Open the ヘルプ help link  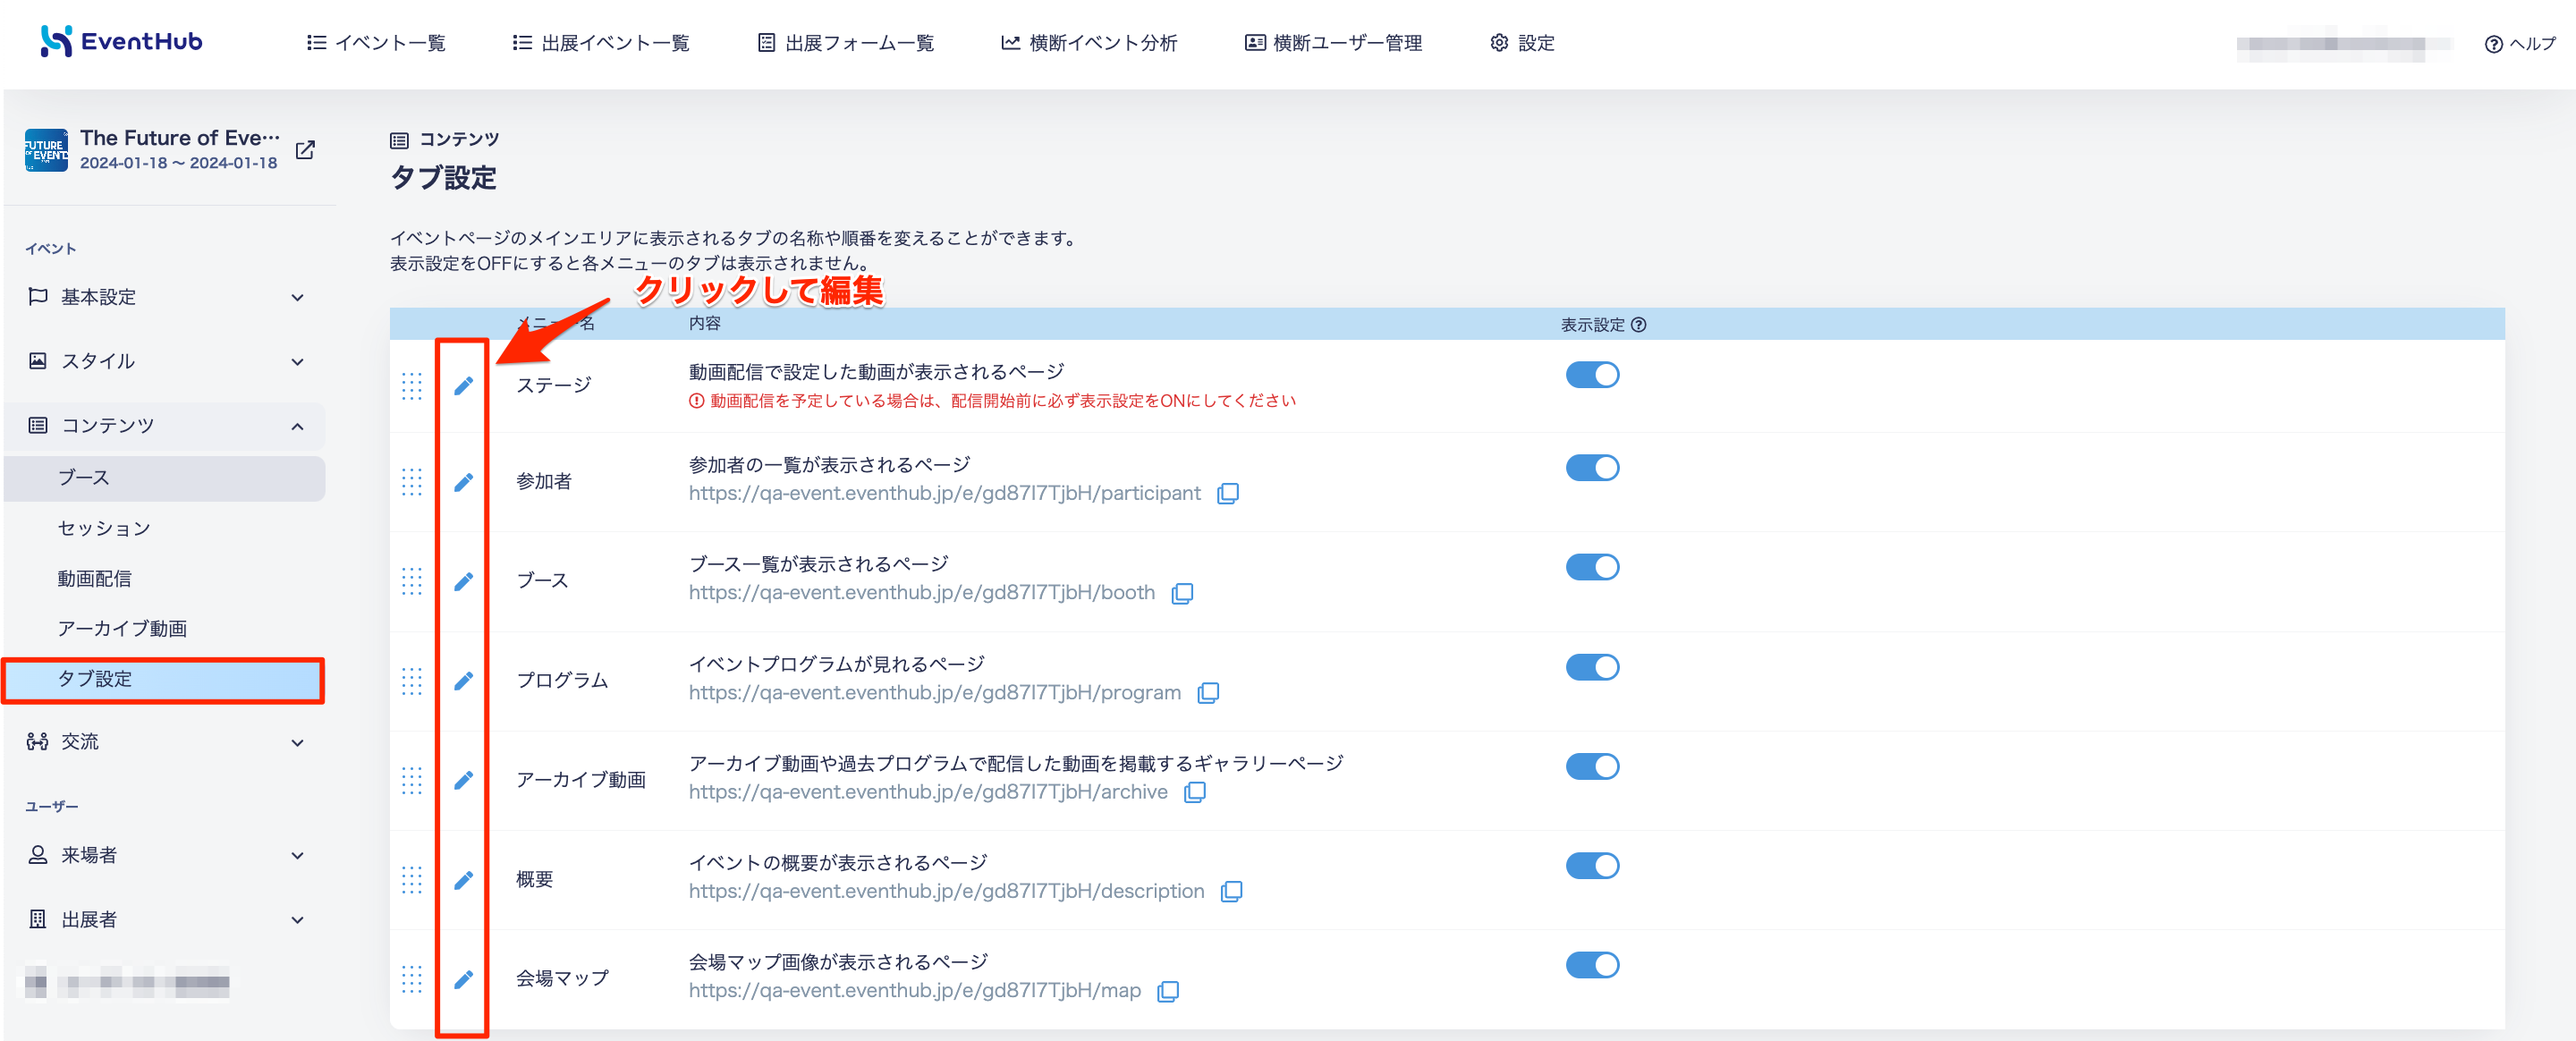[2520, 43]
